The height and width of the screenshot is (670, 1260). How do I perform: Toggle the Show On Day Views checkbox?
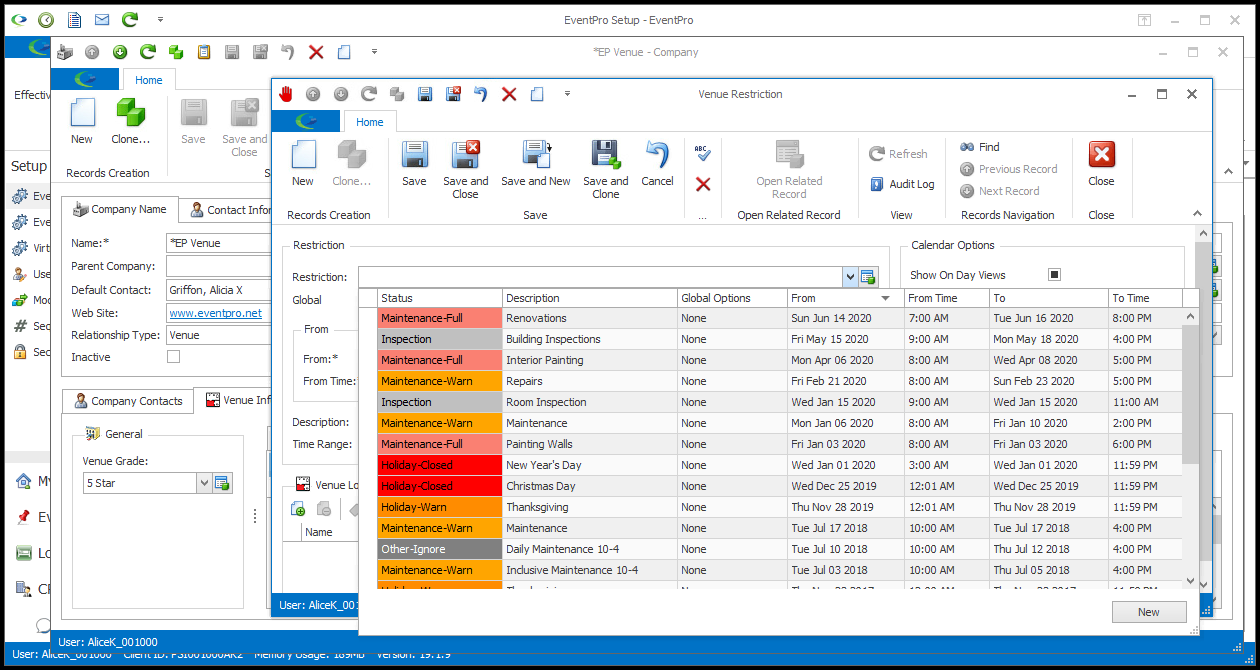pyautogui.click(x=1054, y=274)
